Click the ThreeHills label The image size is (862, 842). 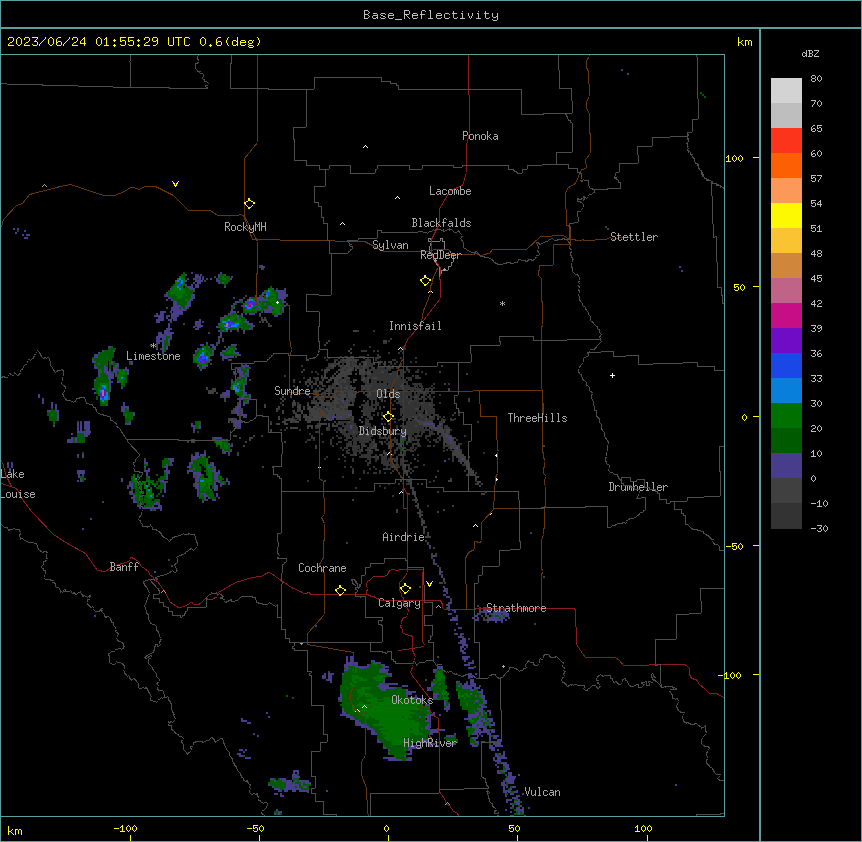537,418
